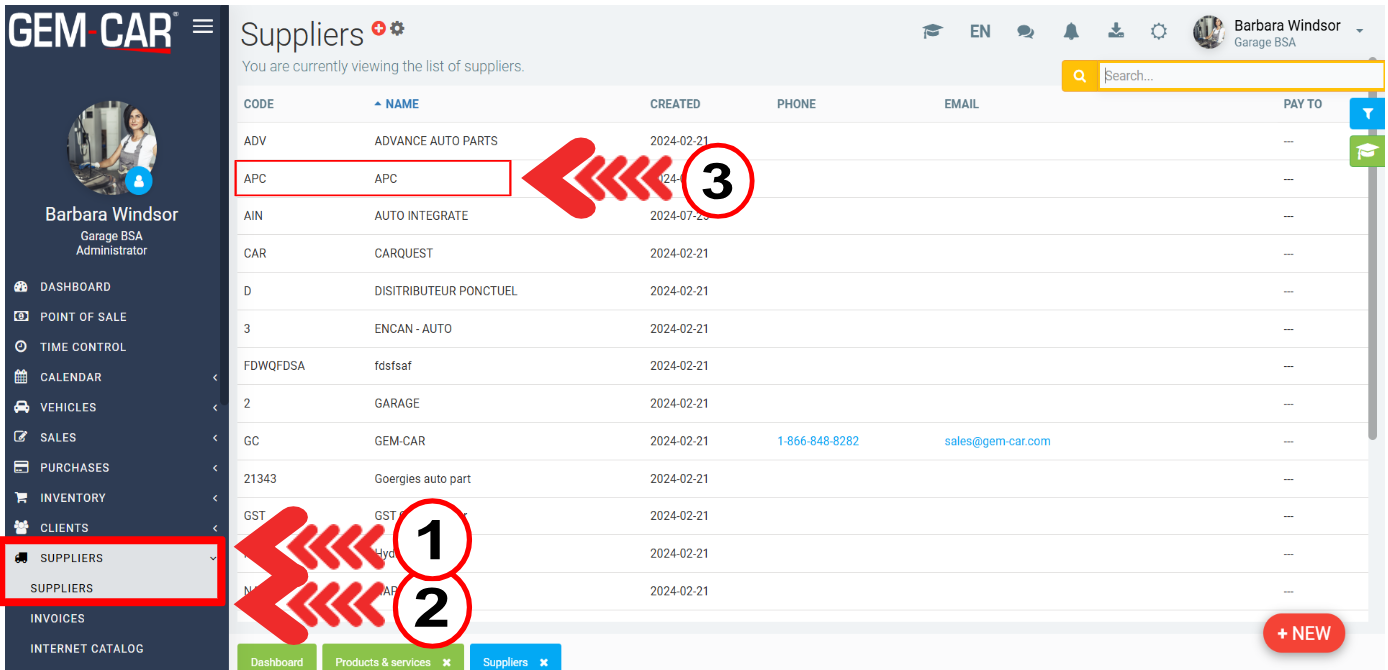Toggle the brightness theme icon in header

pos(1159,32)
